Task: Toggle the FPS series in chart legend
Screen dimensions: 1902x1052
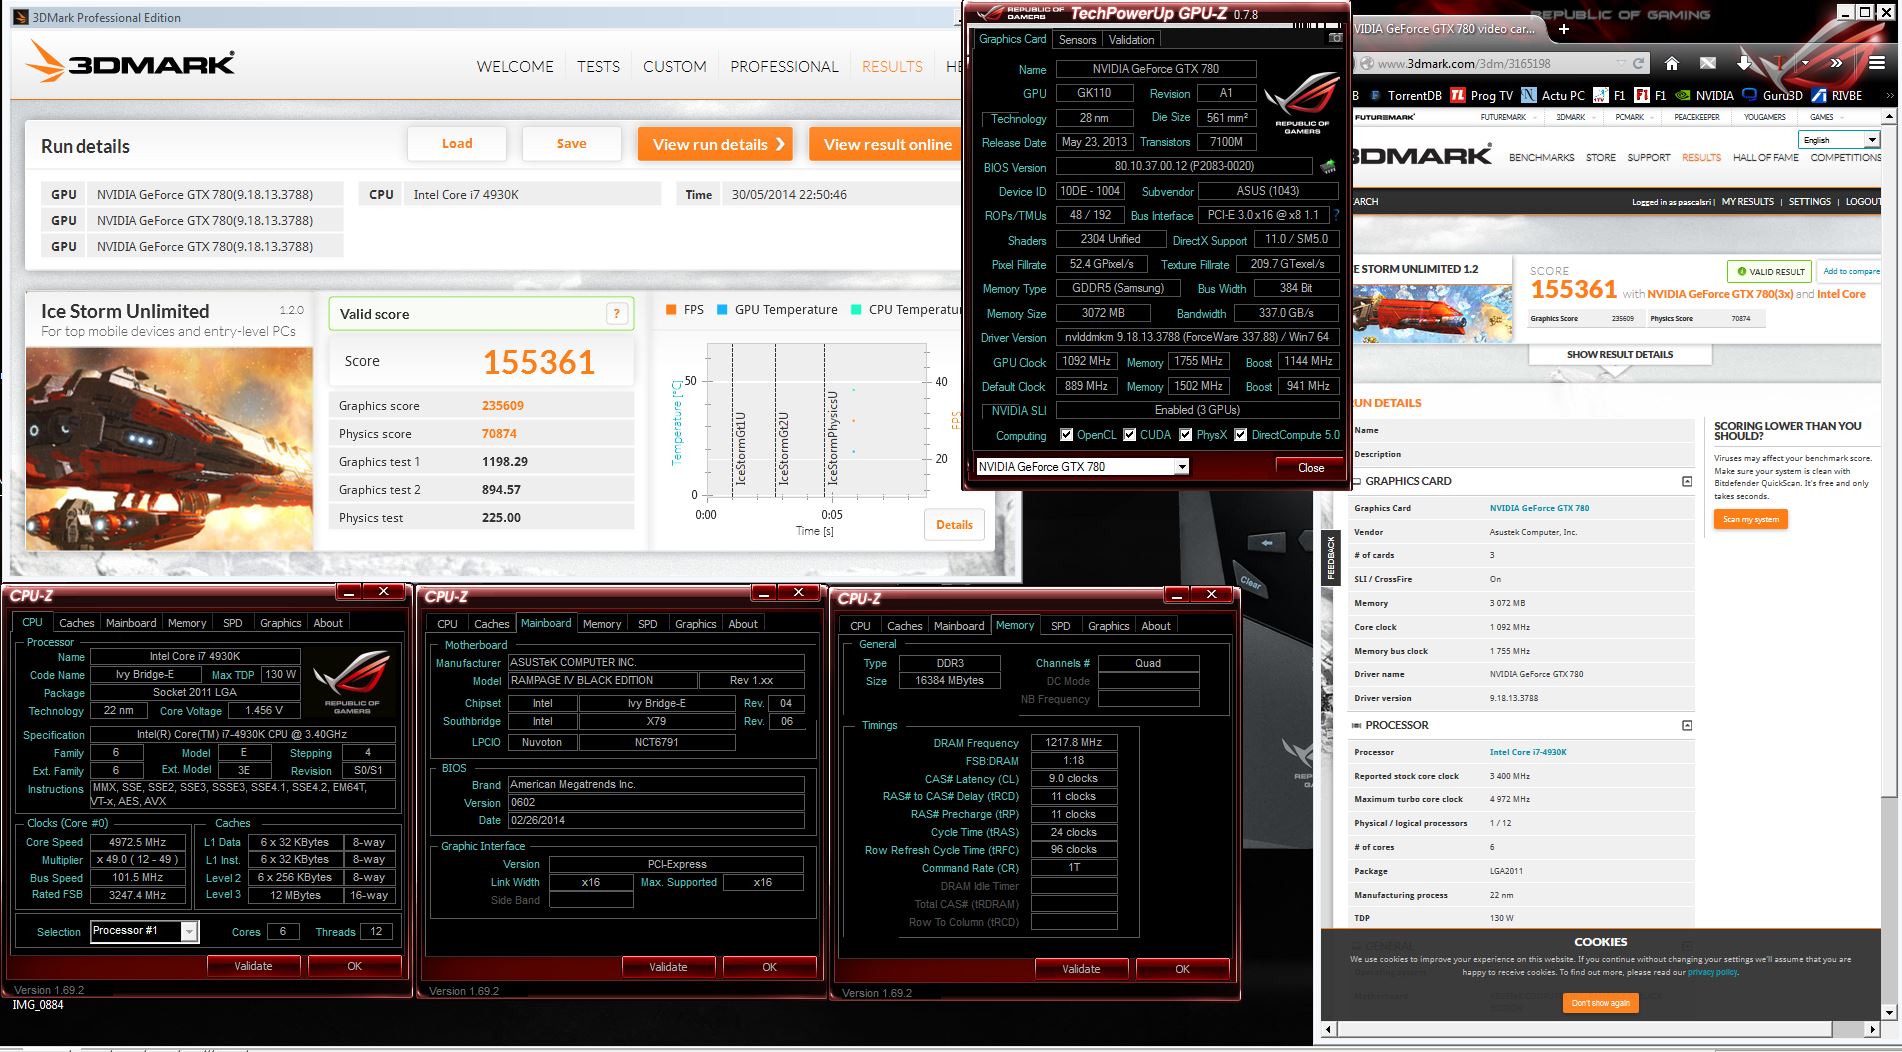Action: coord(685,310)
